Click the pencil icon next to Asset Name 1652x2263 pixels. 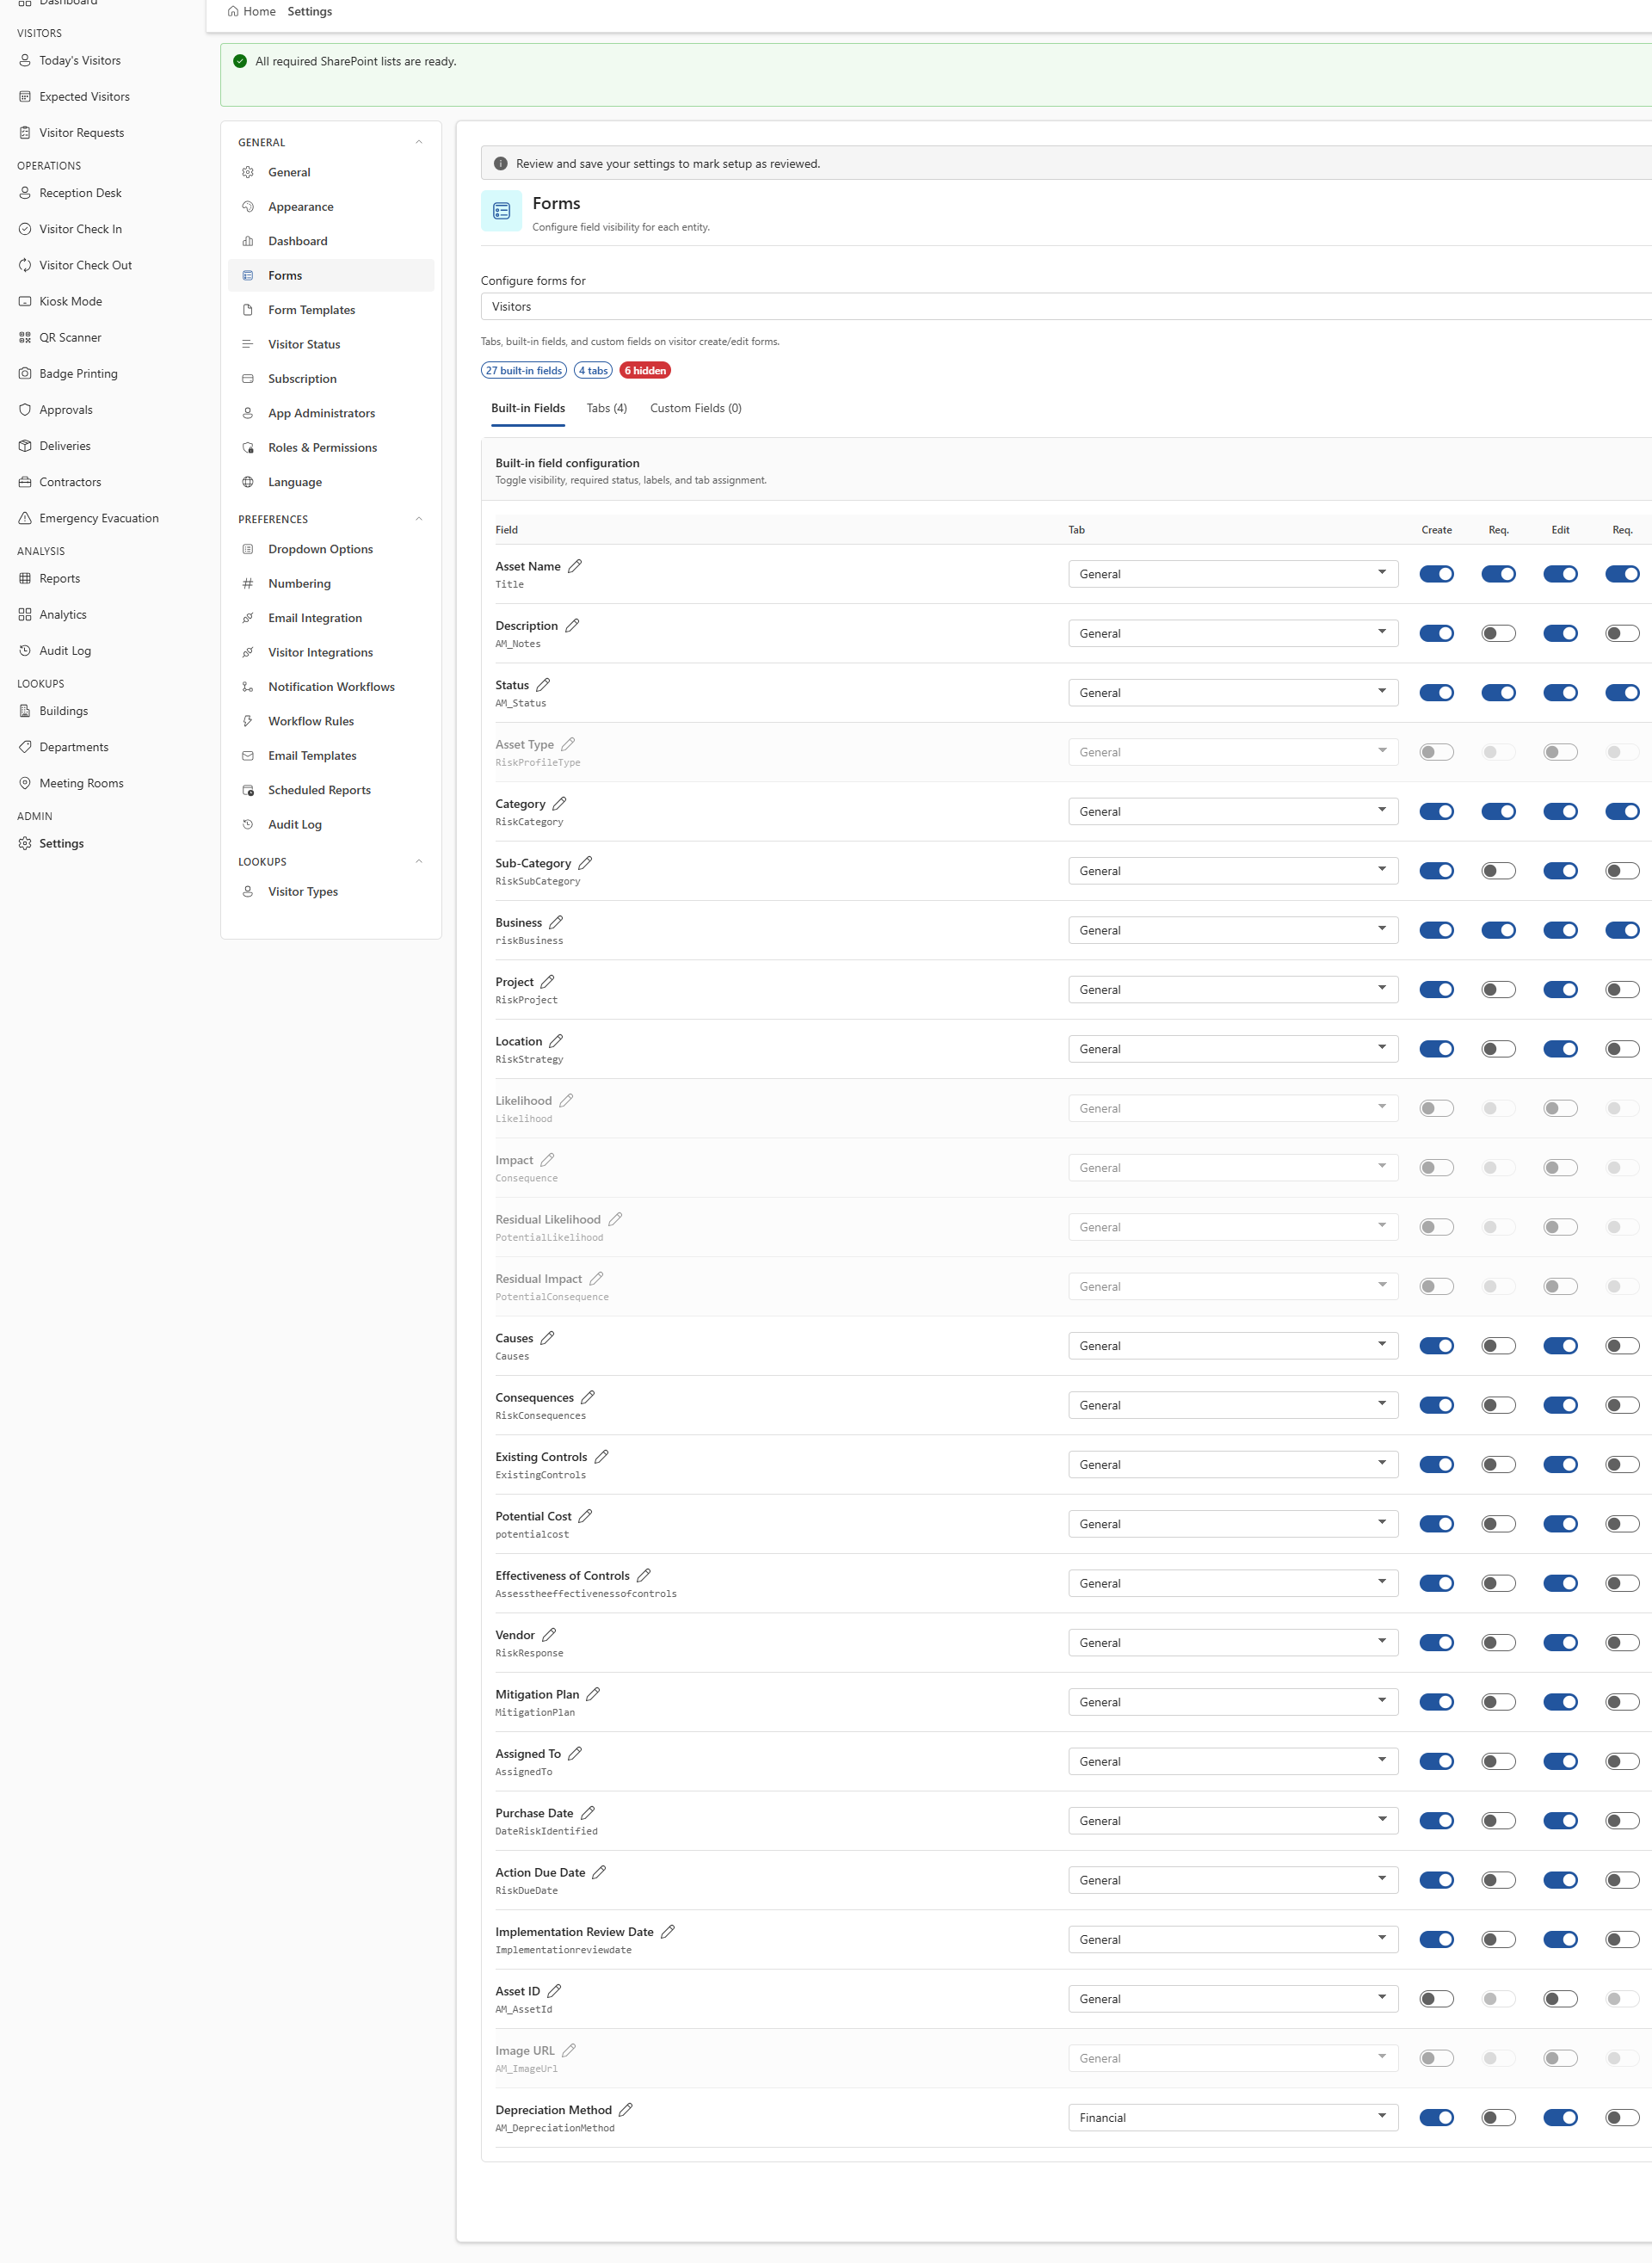[x=575, y=566]
